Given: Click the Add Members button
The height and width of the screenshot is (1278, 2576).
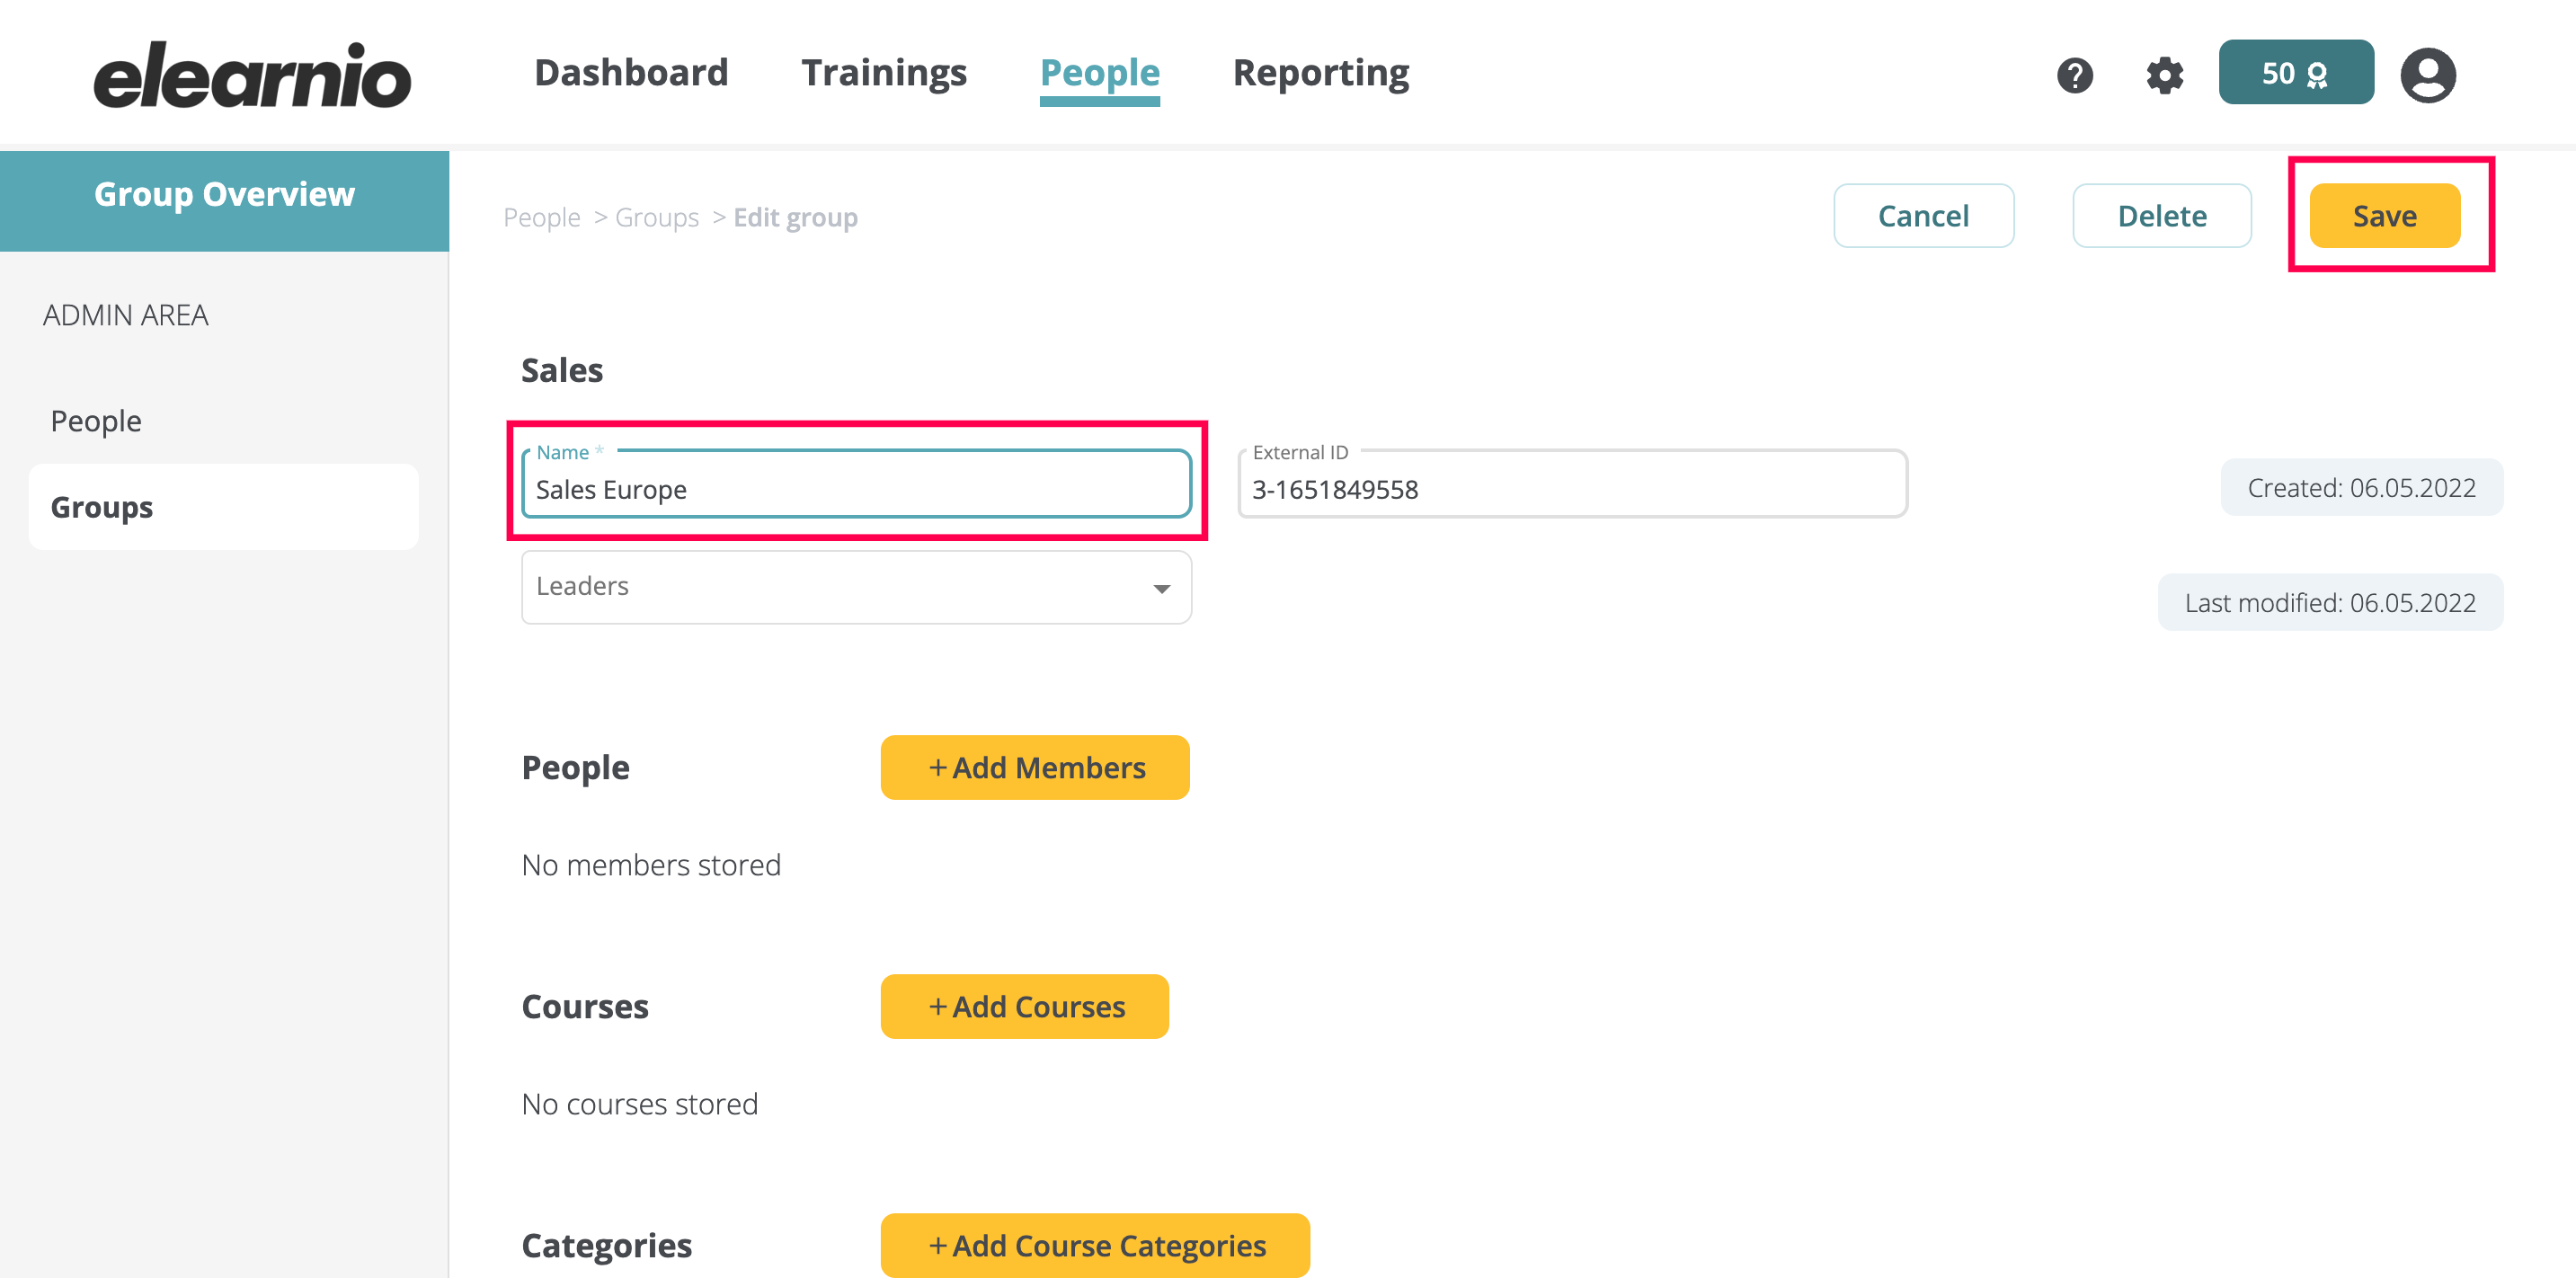Looking at the screenshot, I should click(x=1035, y=768).
